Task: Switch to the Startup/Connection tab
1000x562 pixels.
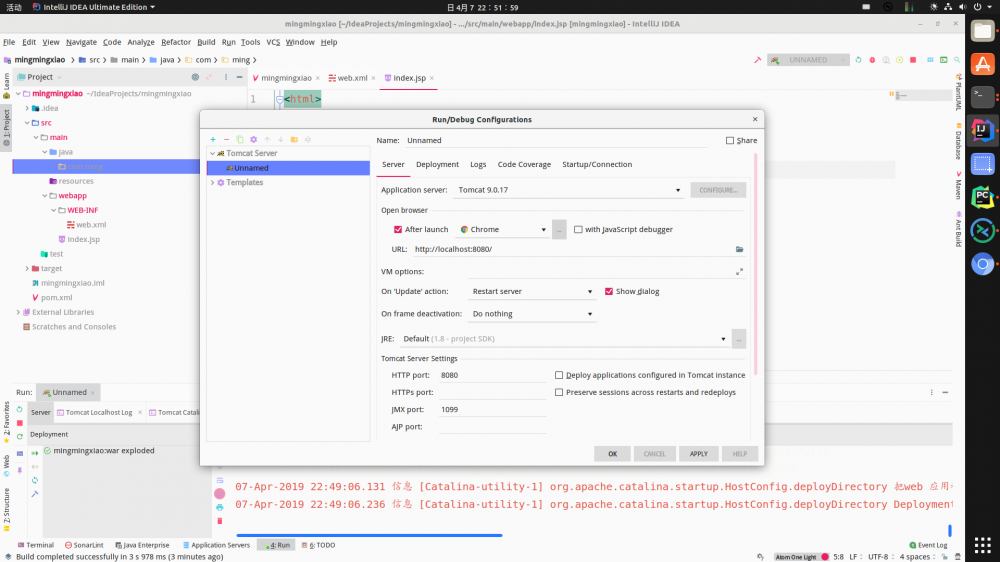Action: [597, 165]
